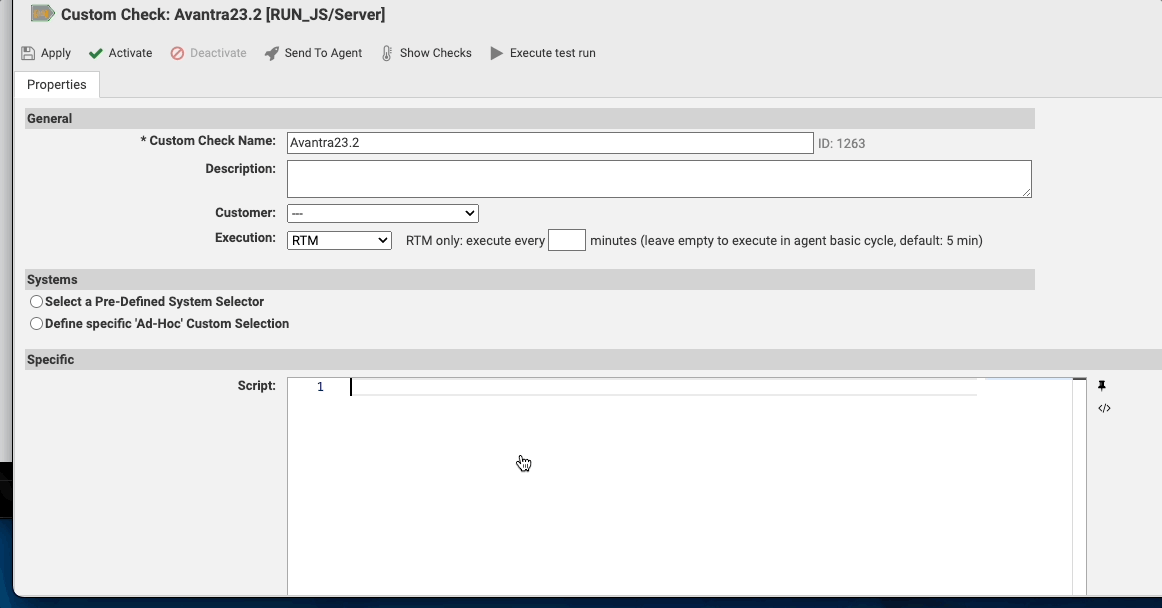Click the Execute test run button
Image resolution: width=1162 pixels, height=608 pixels.
point(543,52)
